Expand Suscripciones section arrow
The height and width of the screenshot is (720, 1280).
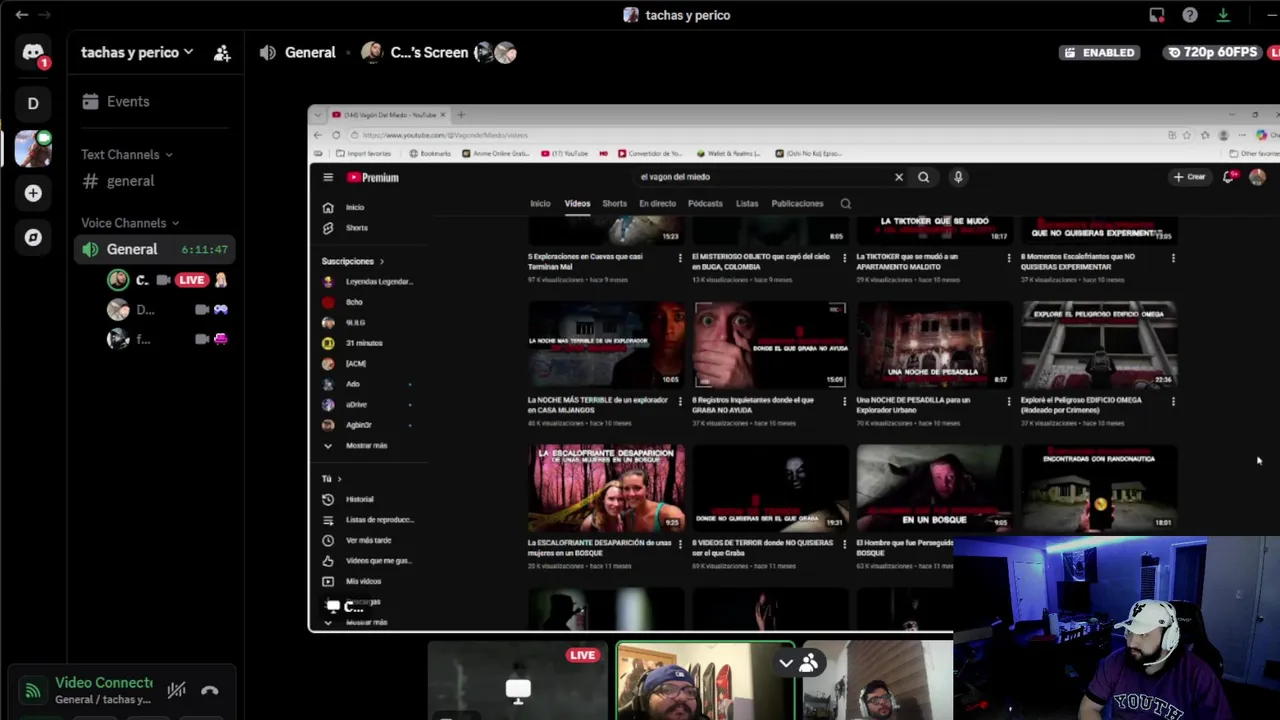coord(381,261)
